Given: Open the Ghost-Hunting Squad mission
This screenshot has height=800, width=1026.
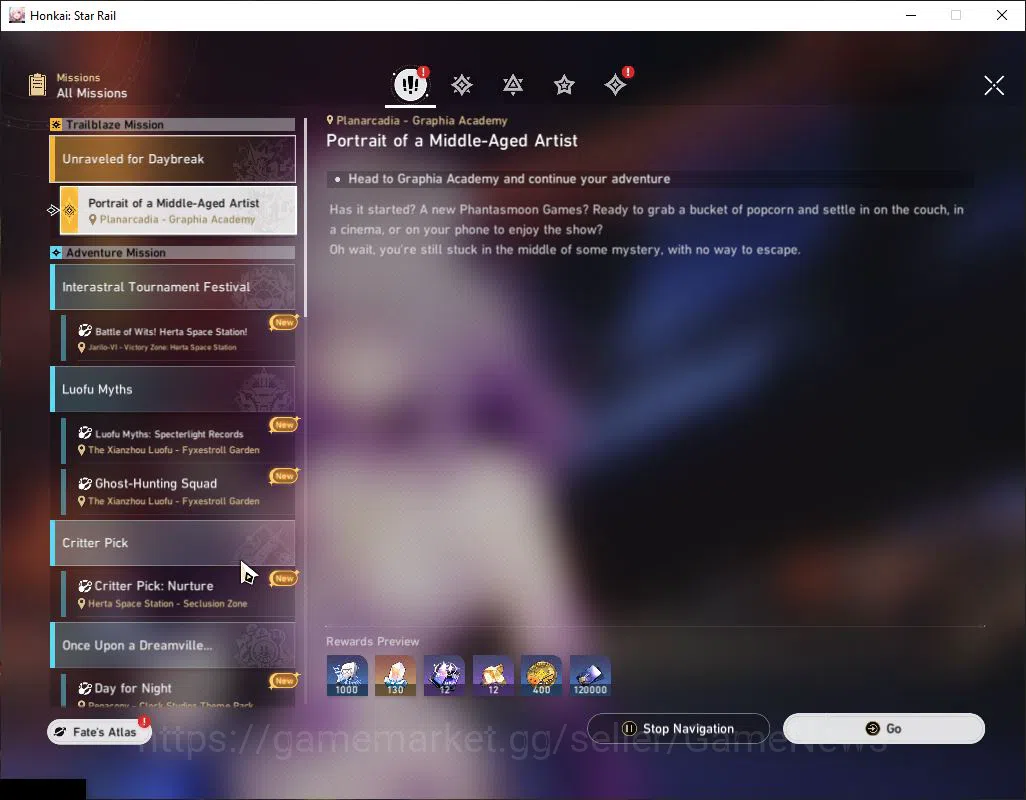Looking at the screenshot, I should [178, 492].
